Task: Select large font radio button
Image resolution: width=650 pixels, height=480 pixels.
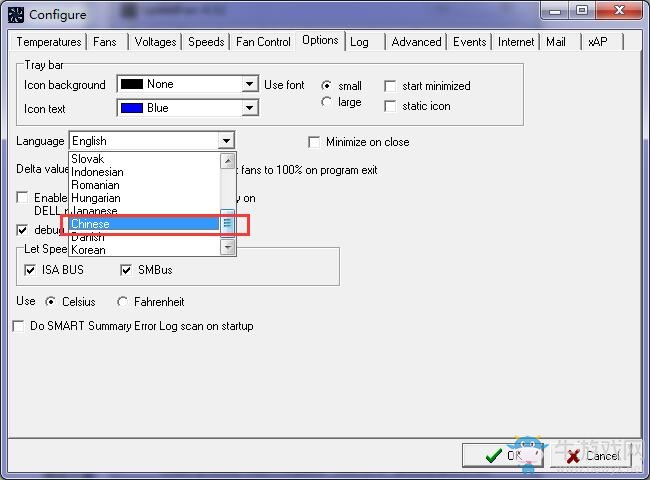Action: click(x=326, y=102)
